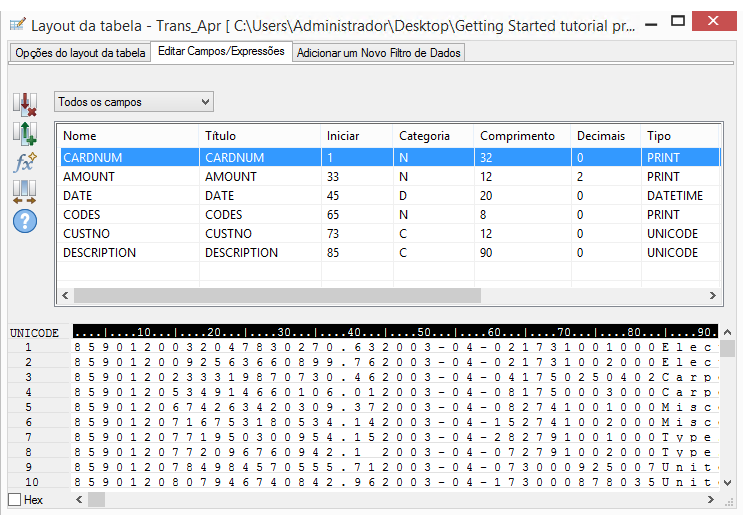Open help with the question mark icon

pyautogui.click(x=24, y=220)
